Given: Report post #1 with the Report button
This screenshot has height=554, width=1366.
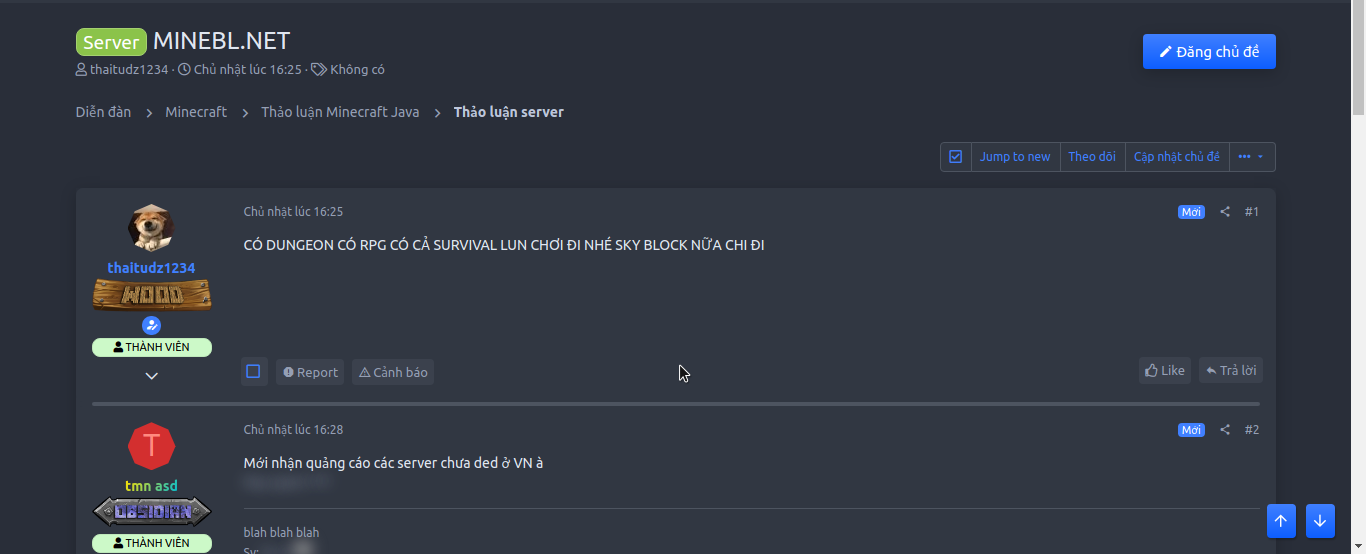Looking at the screenshot, I should pos(310,372).
